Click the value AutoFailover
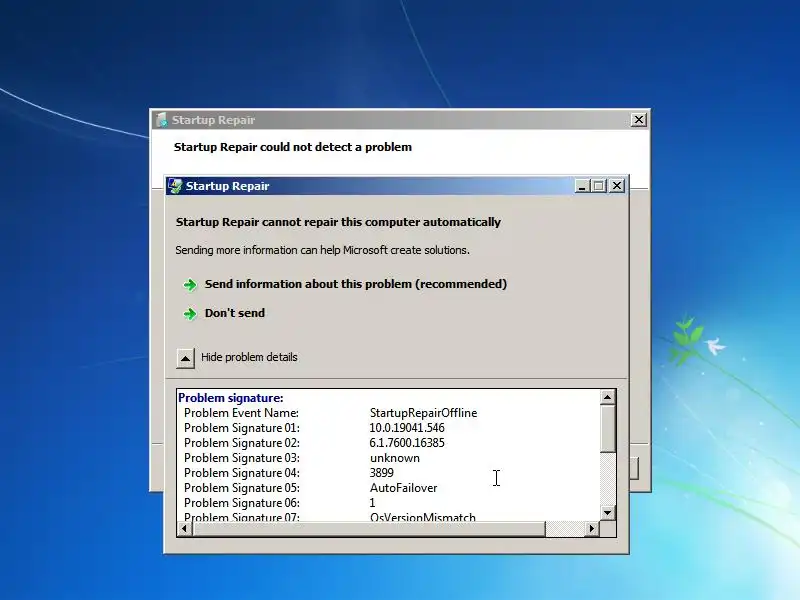Image resolution: width=800 pixels, height=600 pixels. [x=404, y=488]
